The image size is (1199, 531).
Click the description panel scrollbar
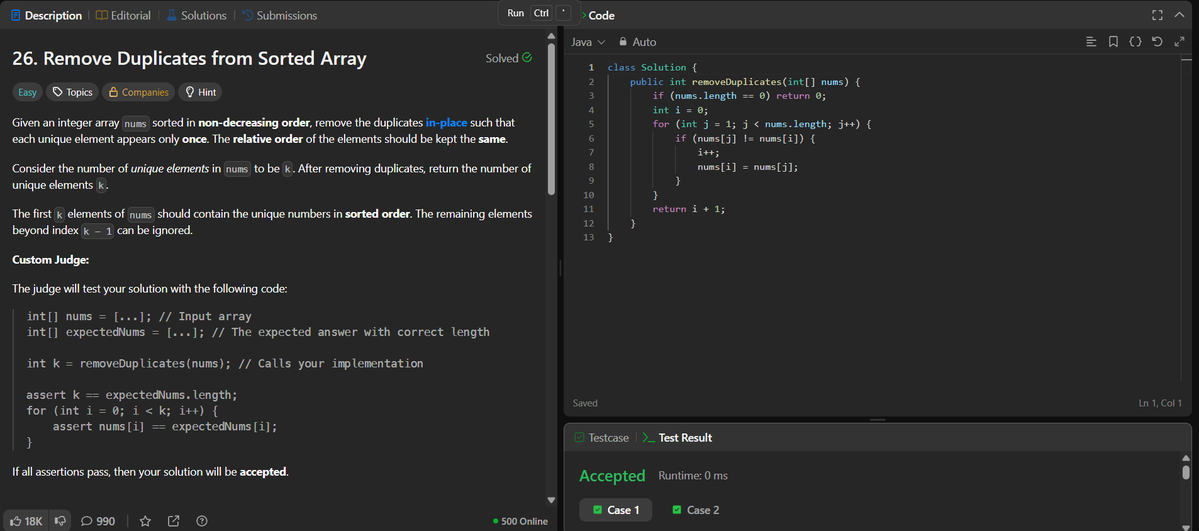551,119
